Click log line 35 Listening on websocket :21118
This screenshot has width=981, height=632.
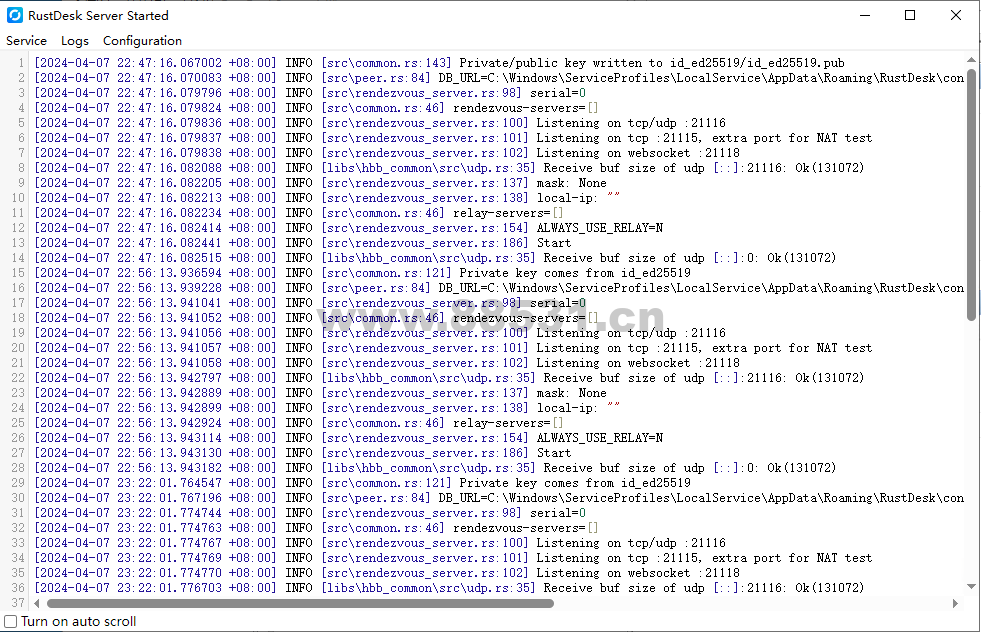pos(387,573)
